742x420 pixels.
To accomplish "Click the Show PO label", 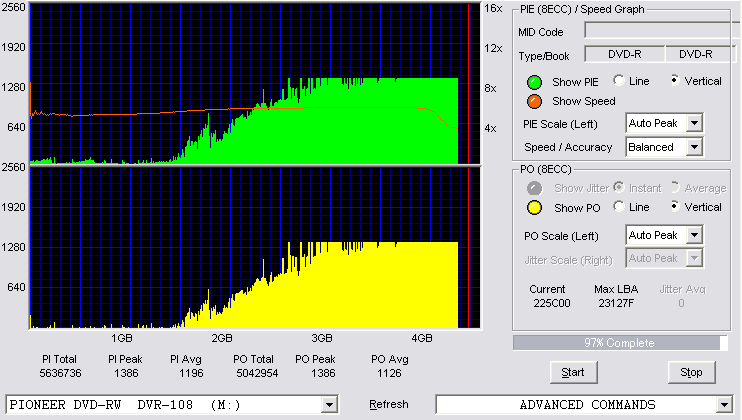I will pyautogui.click(x=577, y=208).
